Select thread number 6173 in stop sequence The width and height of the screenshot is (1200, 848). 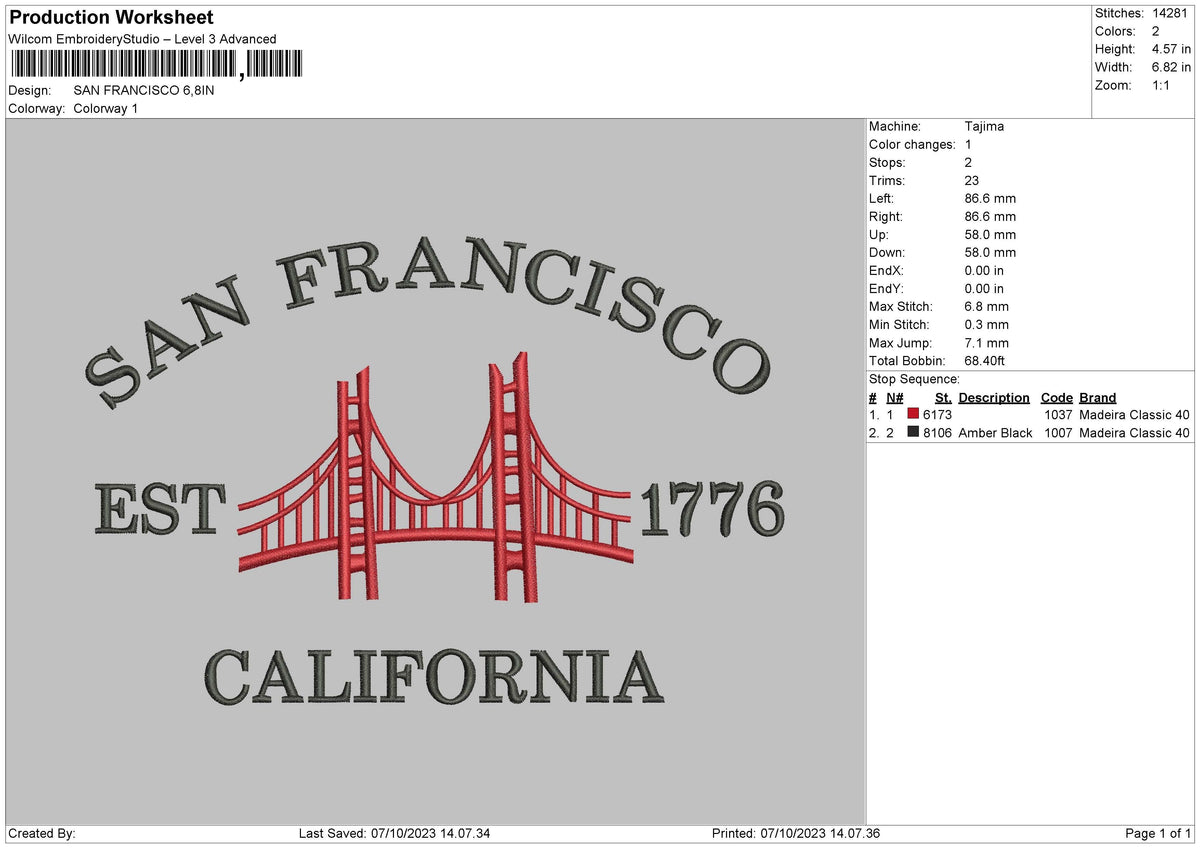tap(938, 414)
